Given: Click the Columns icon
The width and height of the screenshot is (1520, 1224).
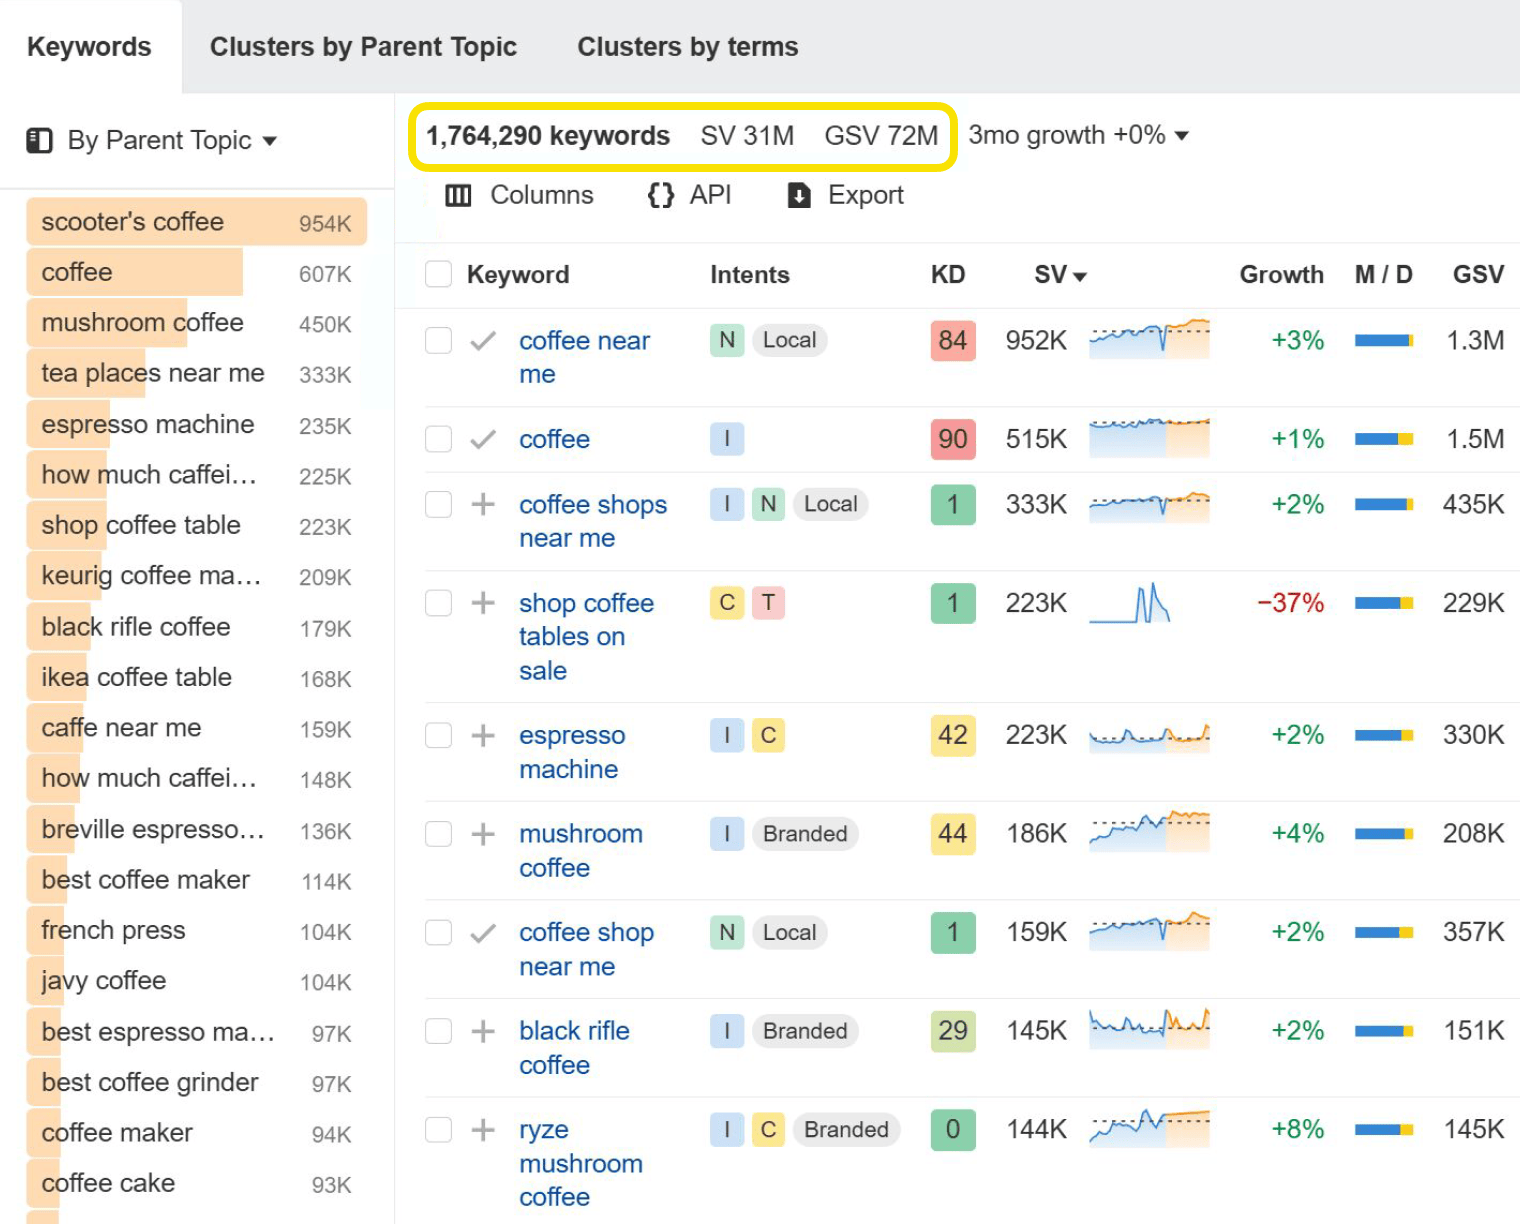Looking at the screenshot, I should (x=459, y=195).
